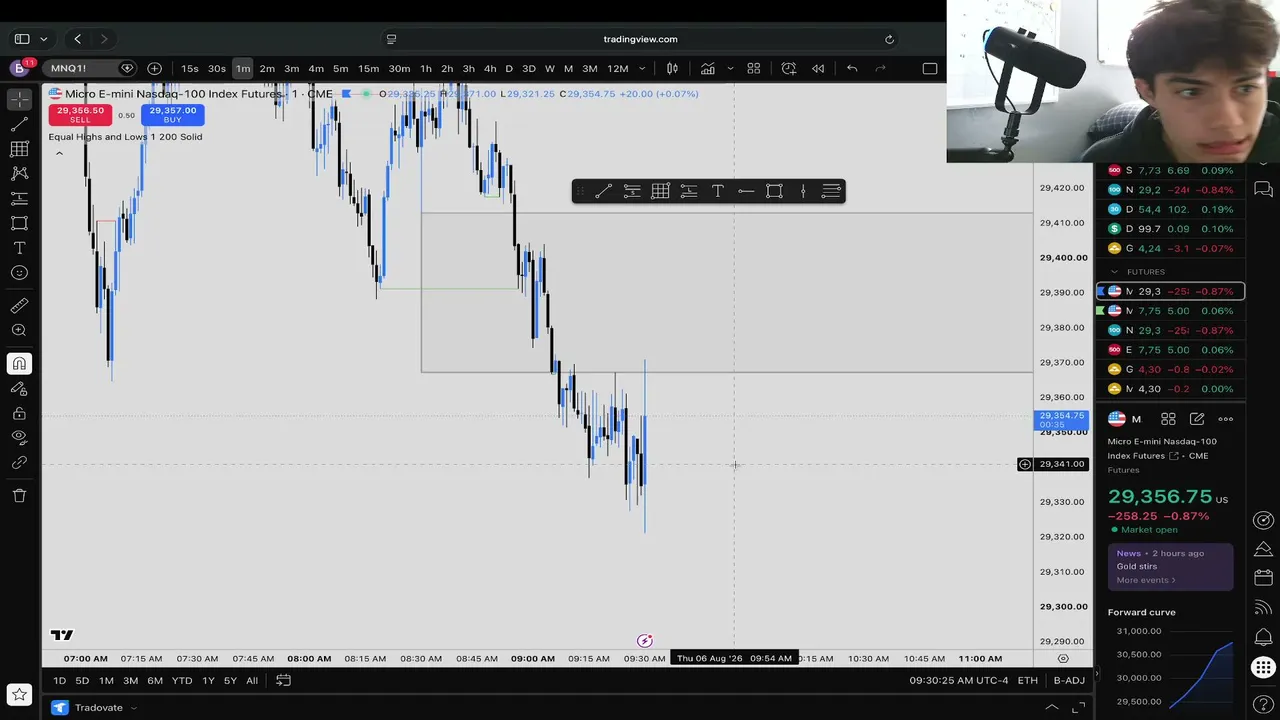Create an alert with the alarm clock icon

[789, 68]
